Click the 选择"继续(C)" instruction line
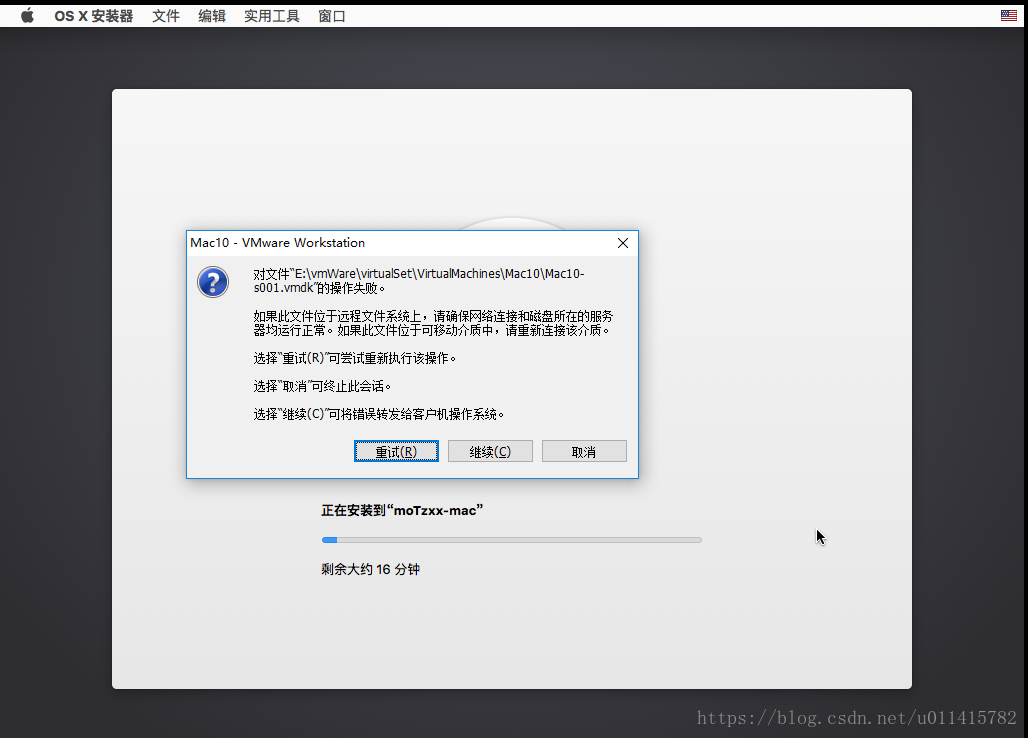Image resolution: width=1028 pixels, height=738 pixels. click(x=379, y=414)
